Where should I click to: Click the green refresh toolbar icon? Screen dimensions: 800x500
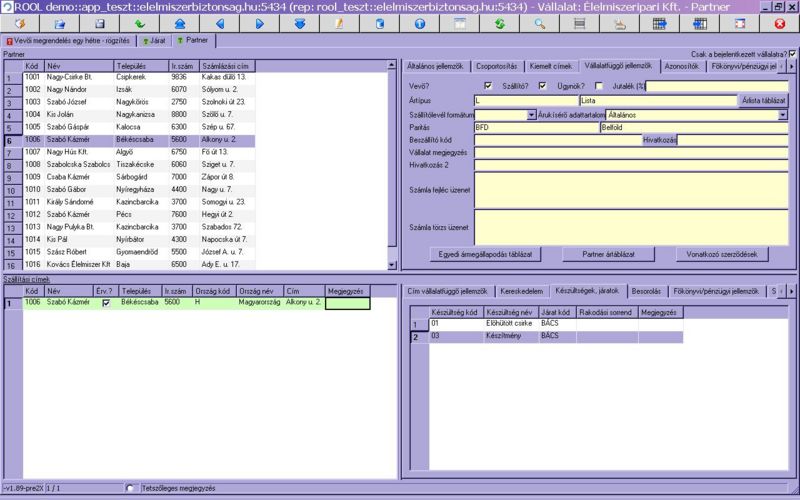click(499, 22)
